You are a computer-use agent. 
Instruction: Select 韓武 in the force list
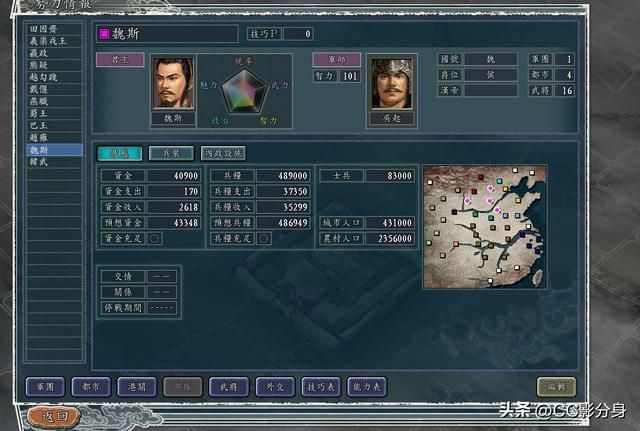[54, 162]
